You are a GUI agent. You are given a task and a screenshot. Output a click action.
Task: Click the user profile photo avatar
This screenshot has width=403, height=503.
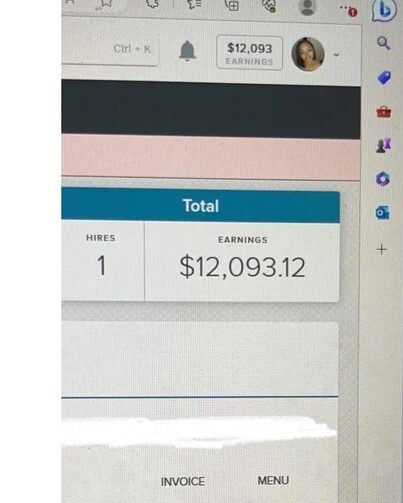click(x=308, y=54)
